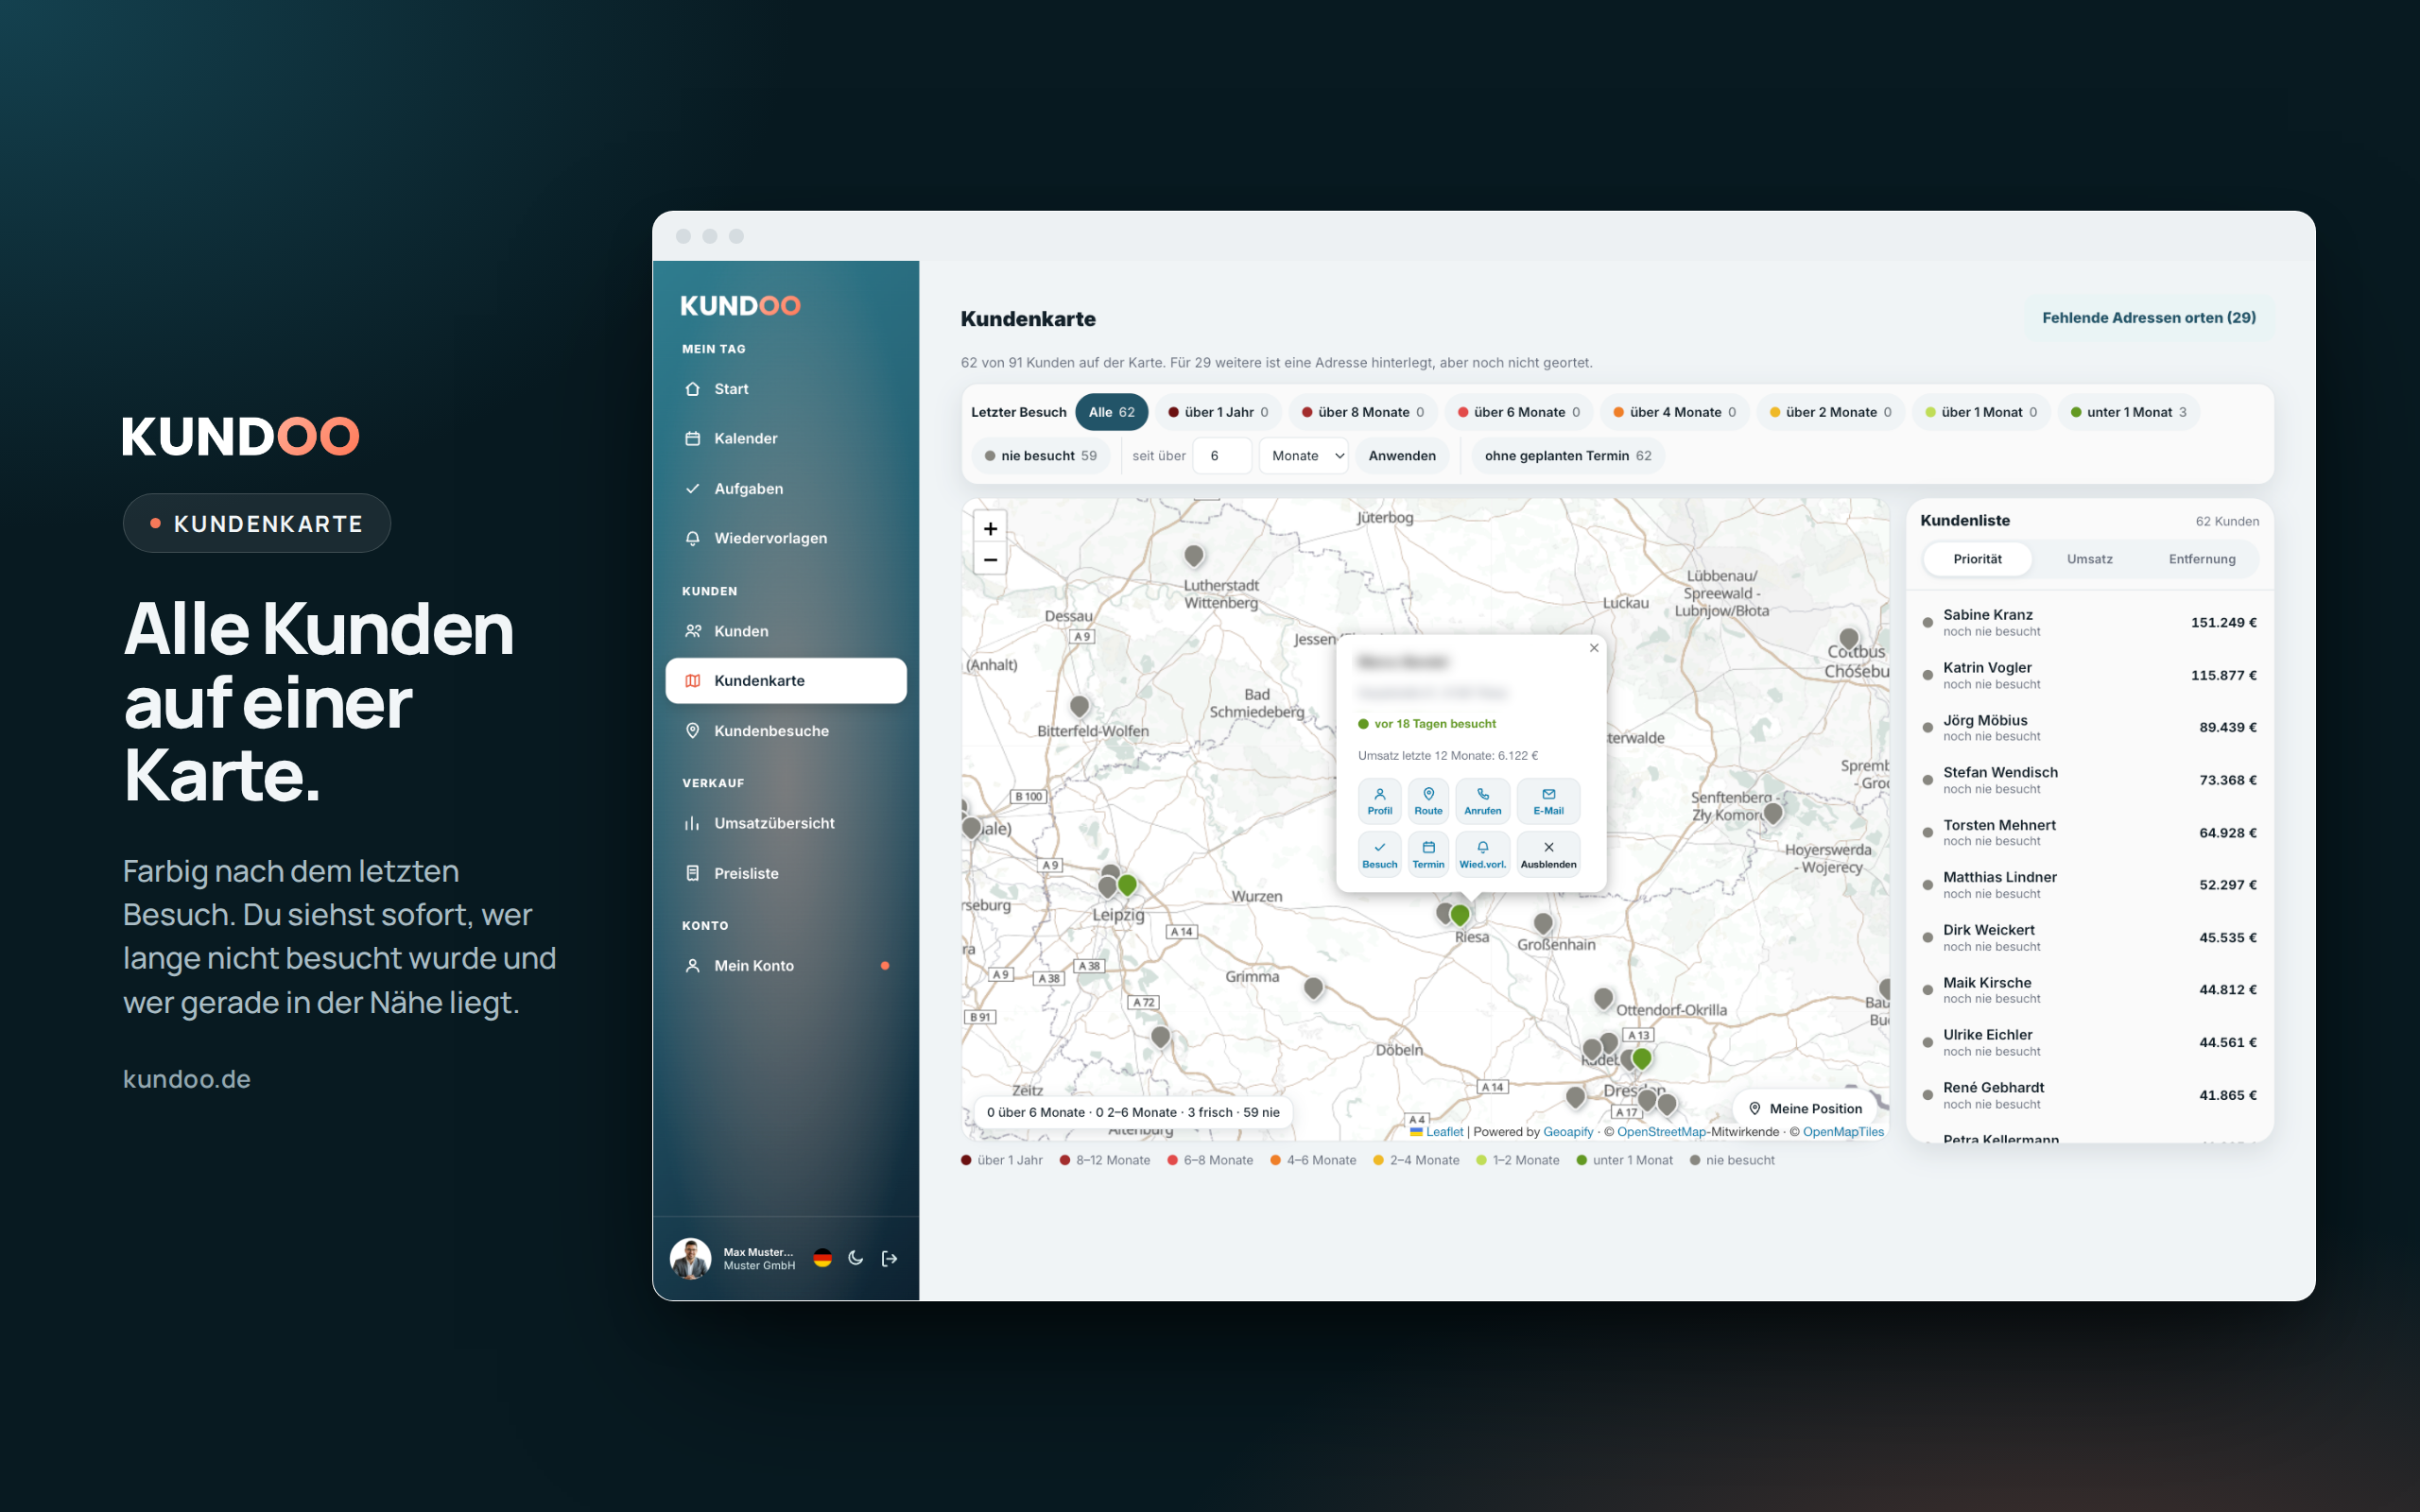
Task: Select Sabine Kranz in the Kundenliste
Action: (2089, 622)
